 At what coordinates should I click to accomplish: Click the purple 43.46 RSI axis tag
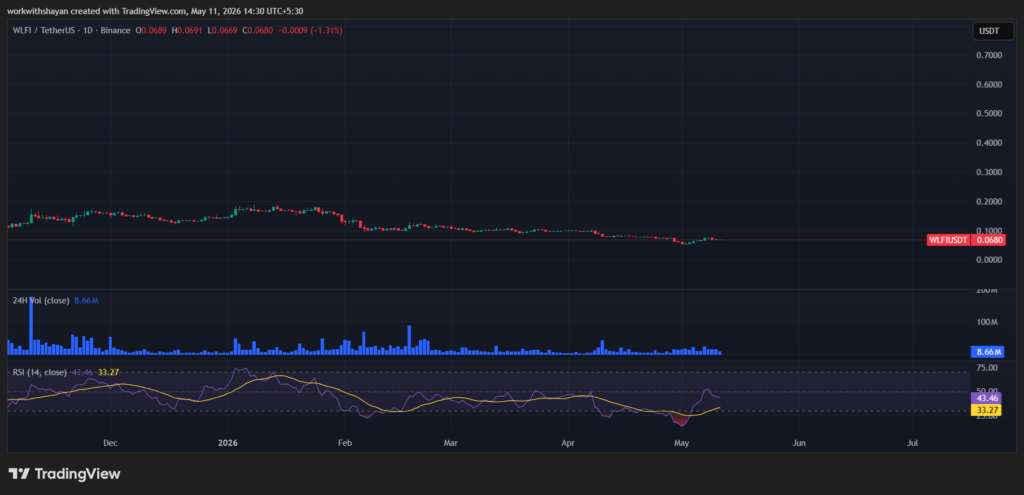(988, 398)
